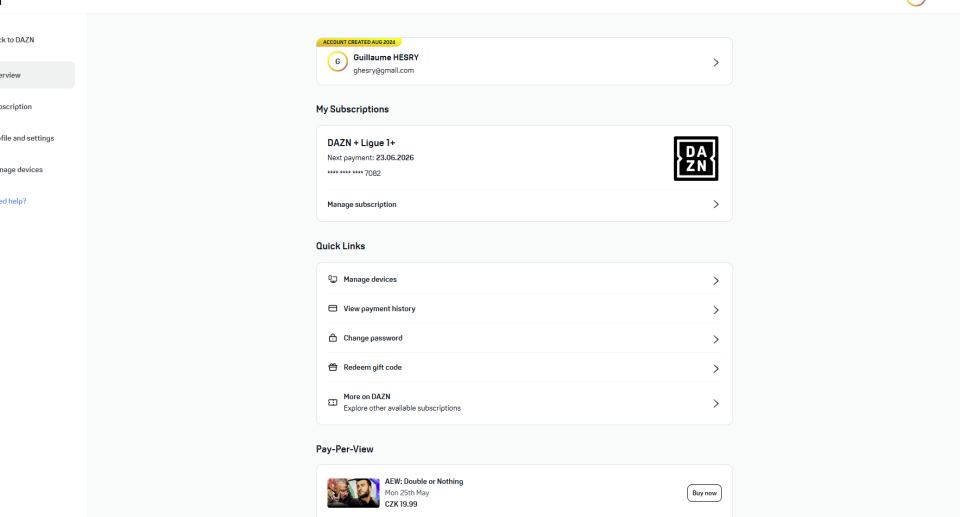Screen dimensions: 960x517
Task: Select the Overview sidebar item
Action: tap(37, 75)
